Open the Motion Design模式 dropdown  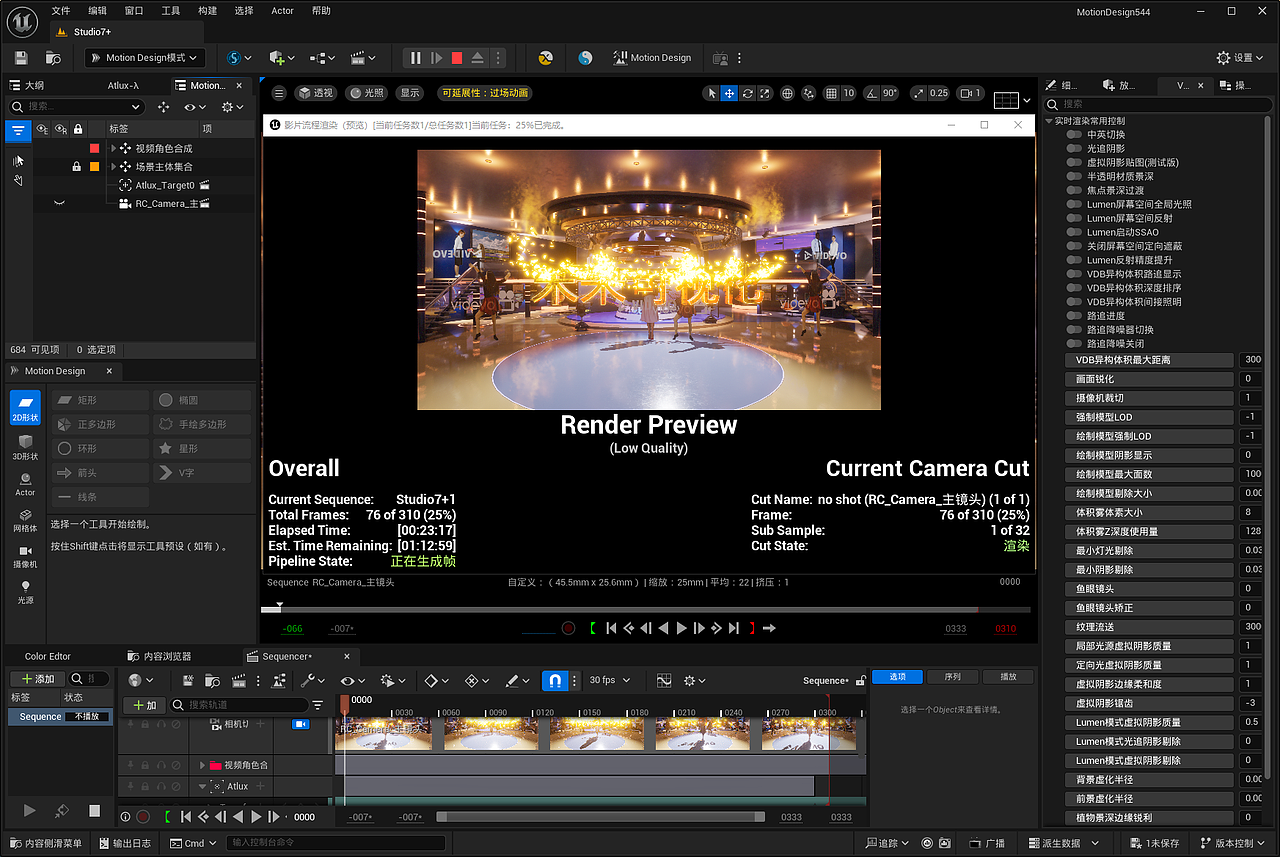145,58
